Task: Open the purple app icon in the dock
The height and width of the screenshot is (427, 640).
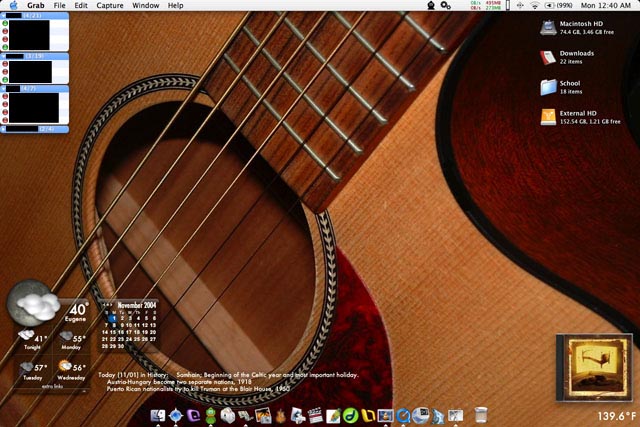Action: click(193, 416)
